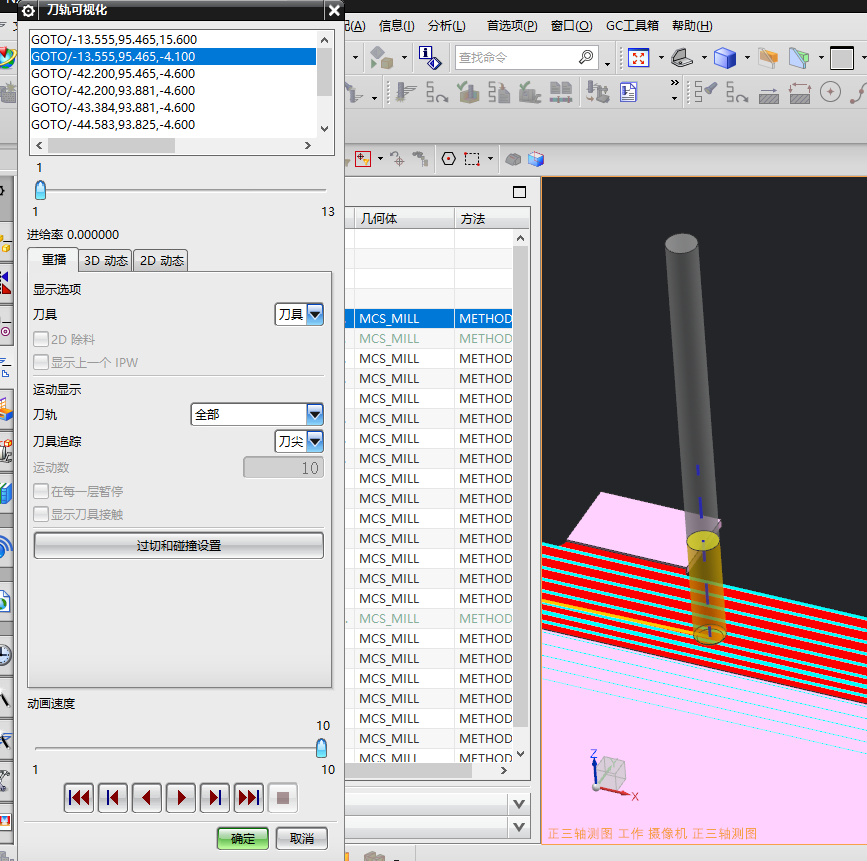
Task: Open the GC工具箱 menu
Action: [632, 26]
